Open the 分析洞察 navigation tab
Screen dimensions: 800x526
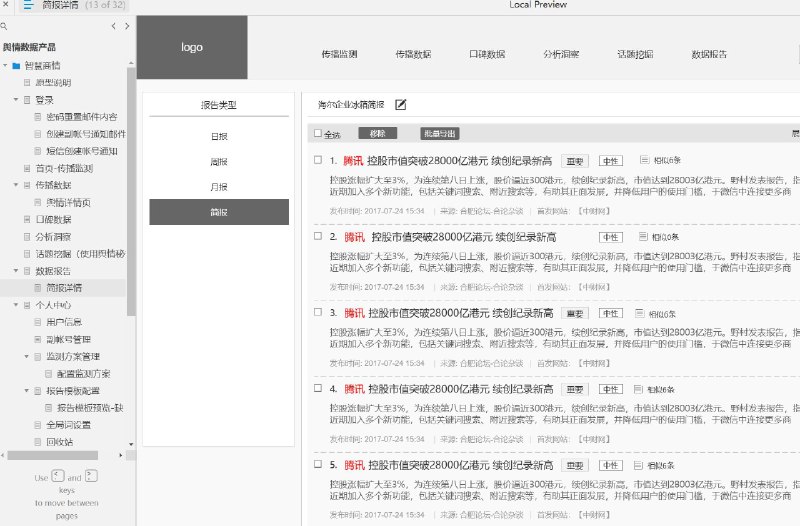tap(561, 54)
